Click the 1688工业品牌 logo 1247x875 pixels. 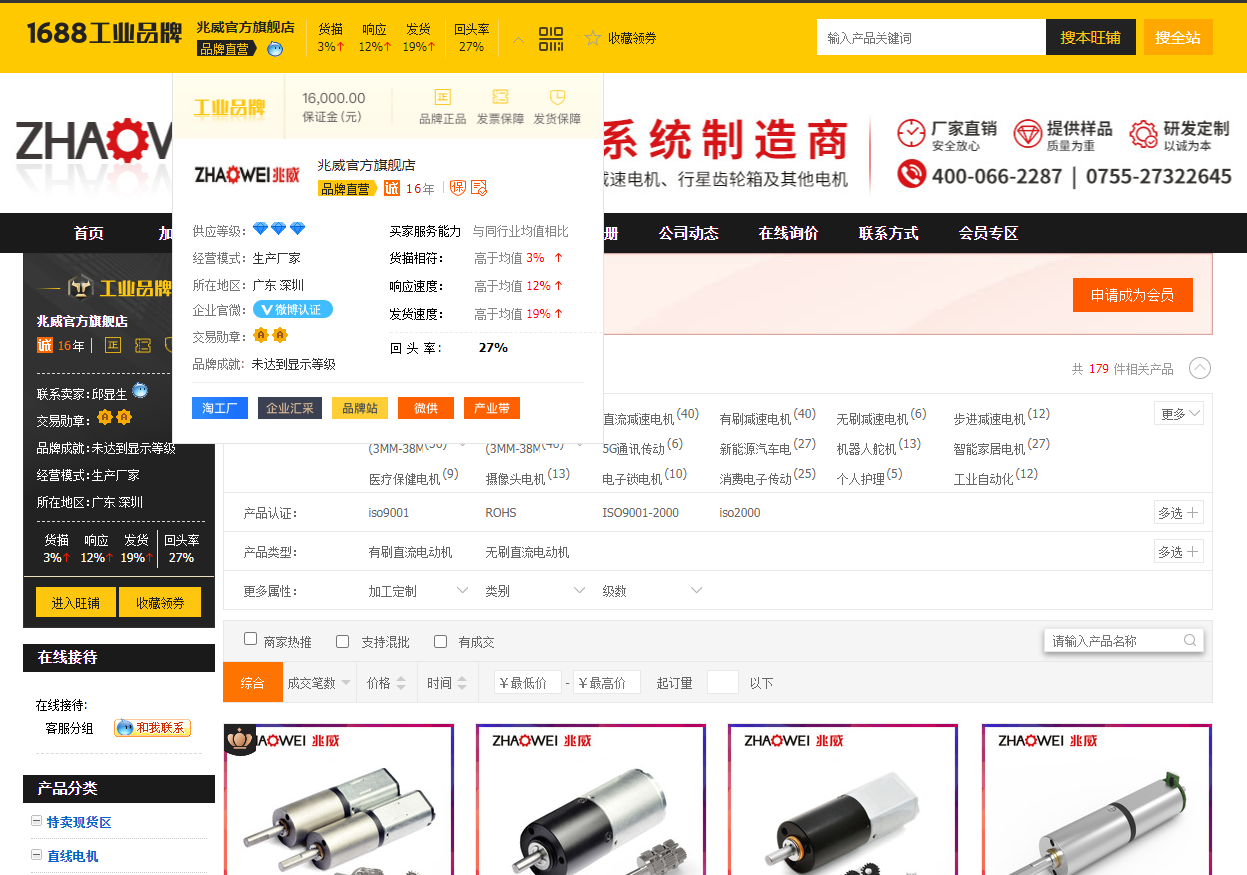pyautogui.click(x=104, y=34)
